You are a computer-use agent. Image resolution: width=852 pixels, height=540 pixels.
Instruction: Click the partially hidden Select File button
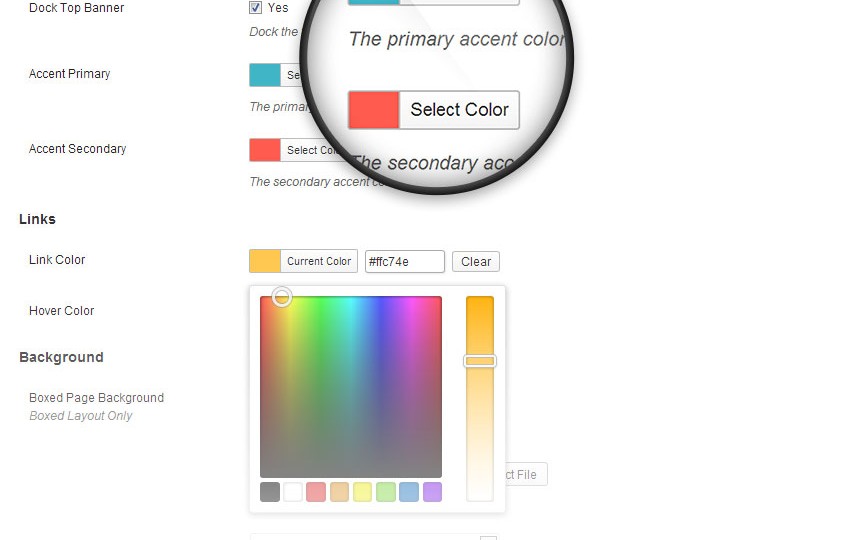click(x=526, y=474)
